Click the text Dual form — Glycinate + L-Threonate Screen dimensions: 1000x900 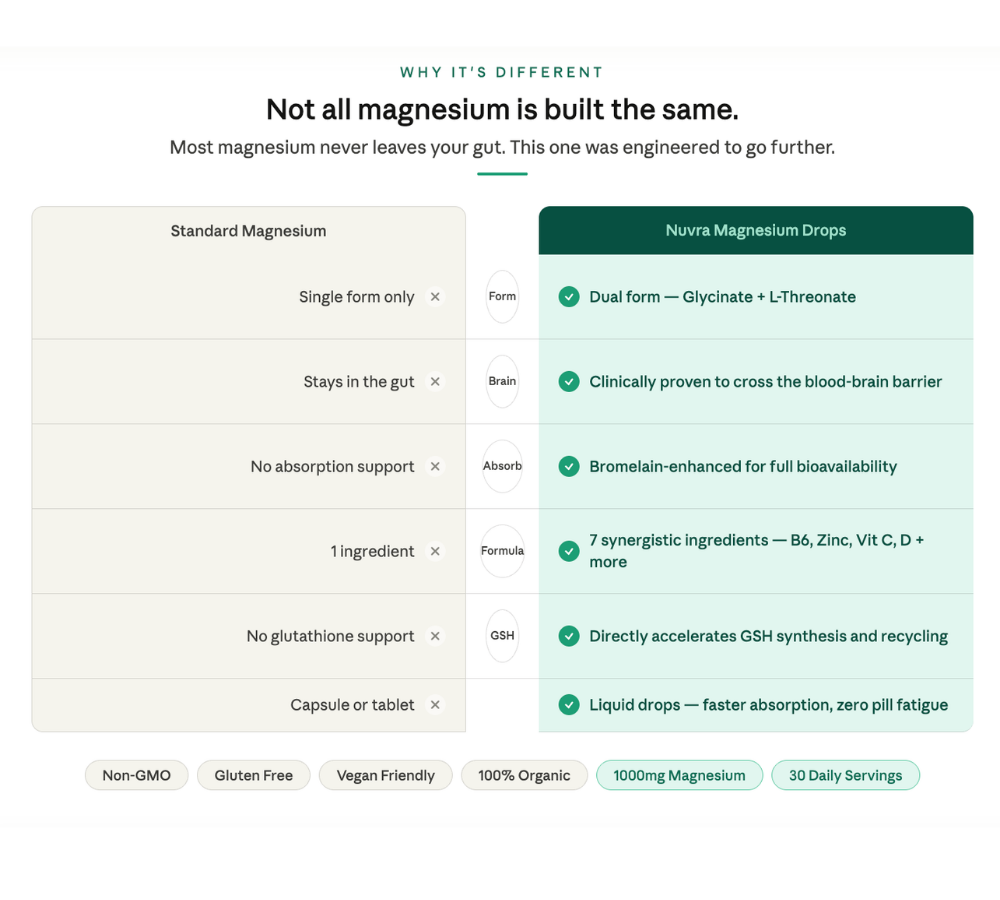pos(723,297)
